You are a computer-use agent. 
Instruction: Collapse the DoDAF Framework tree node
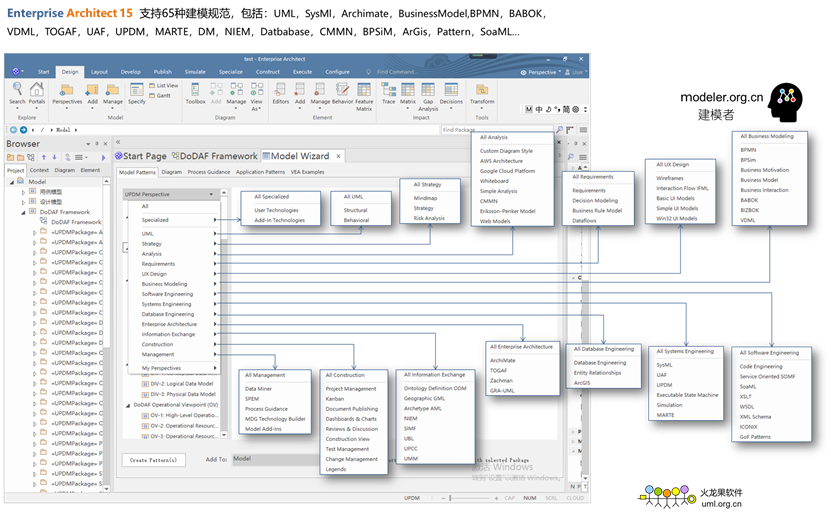pyautogui.click(x=23, y=212)
